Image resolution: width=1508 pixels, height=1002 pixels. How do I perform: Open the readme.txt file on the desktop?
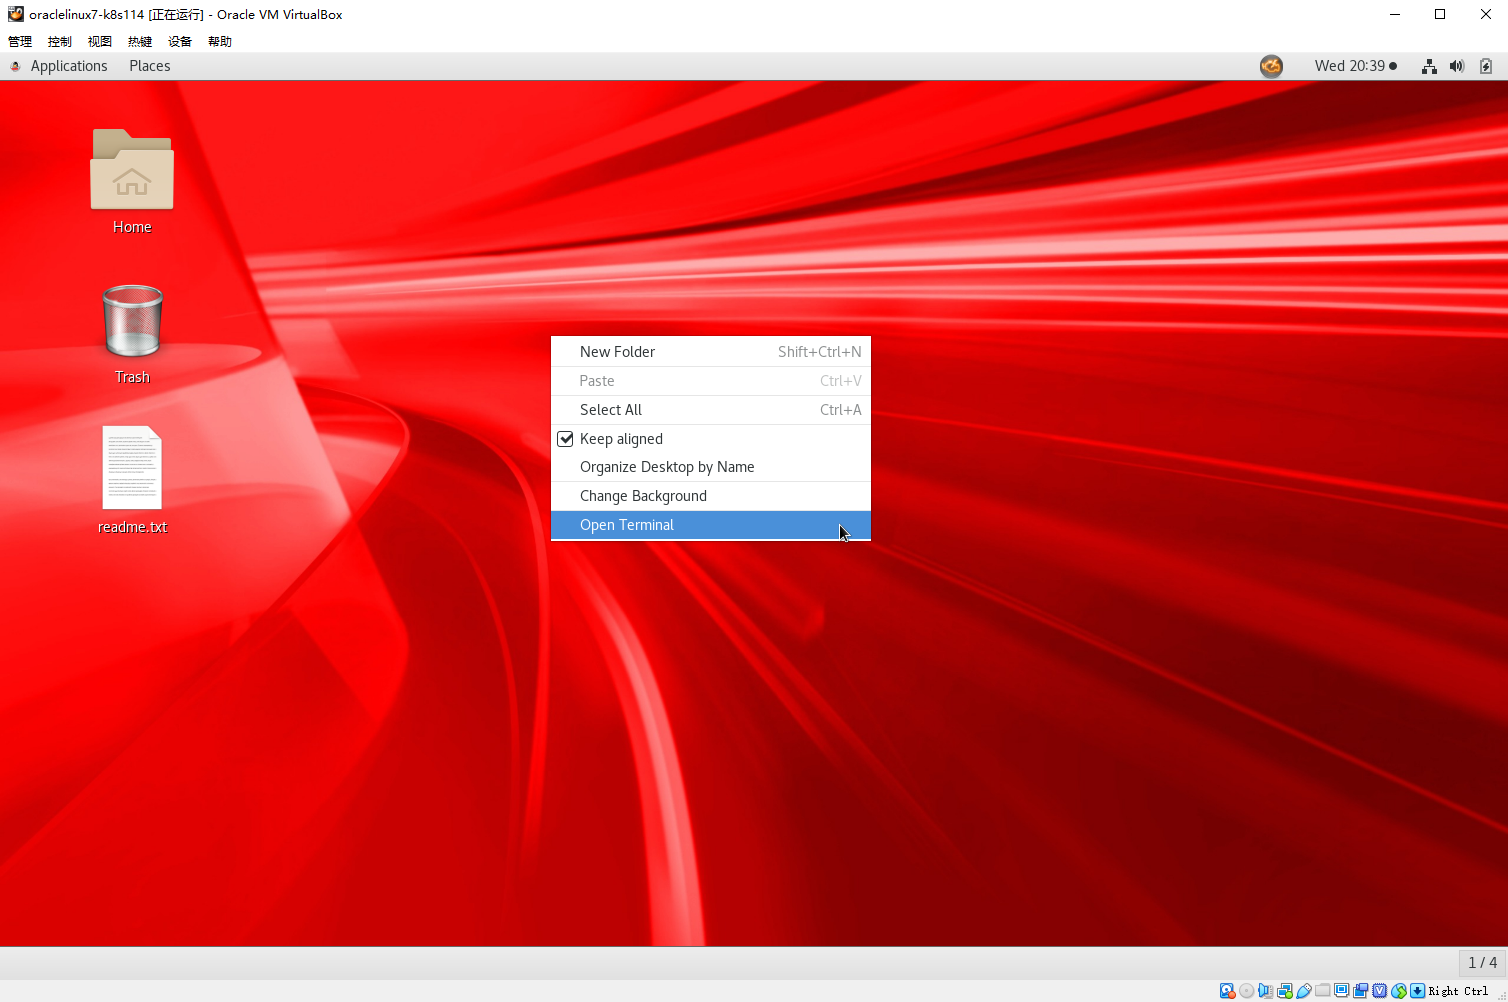(132, 468)
